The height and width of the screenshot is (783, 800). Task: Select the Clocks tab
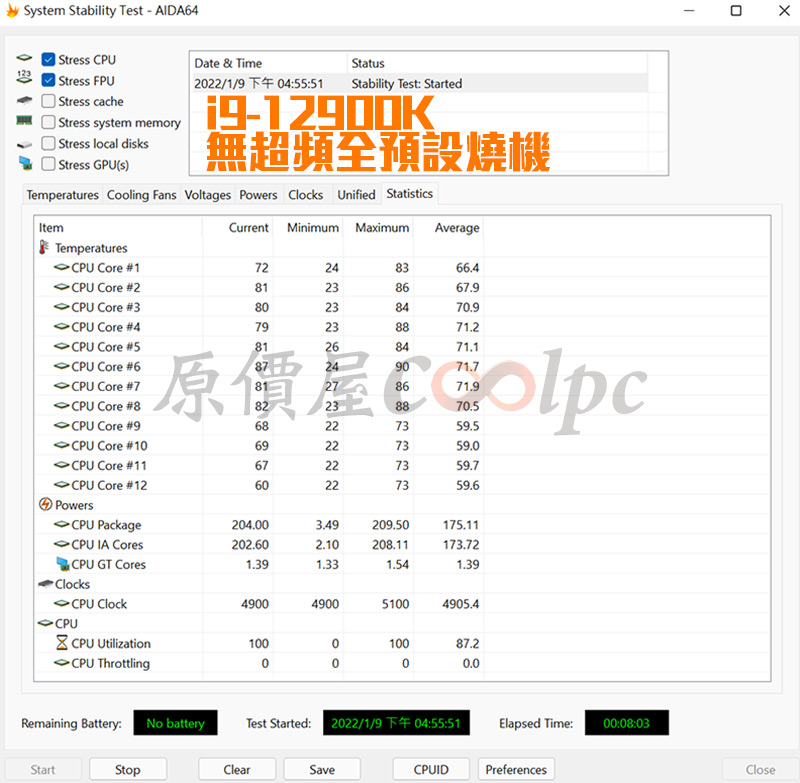pos(306,195)
